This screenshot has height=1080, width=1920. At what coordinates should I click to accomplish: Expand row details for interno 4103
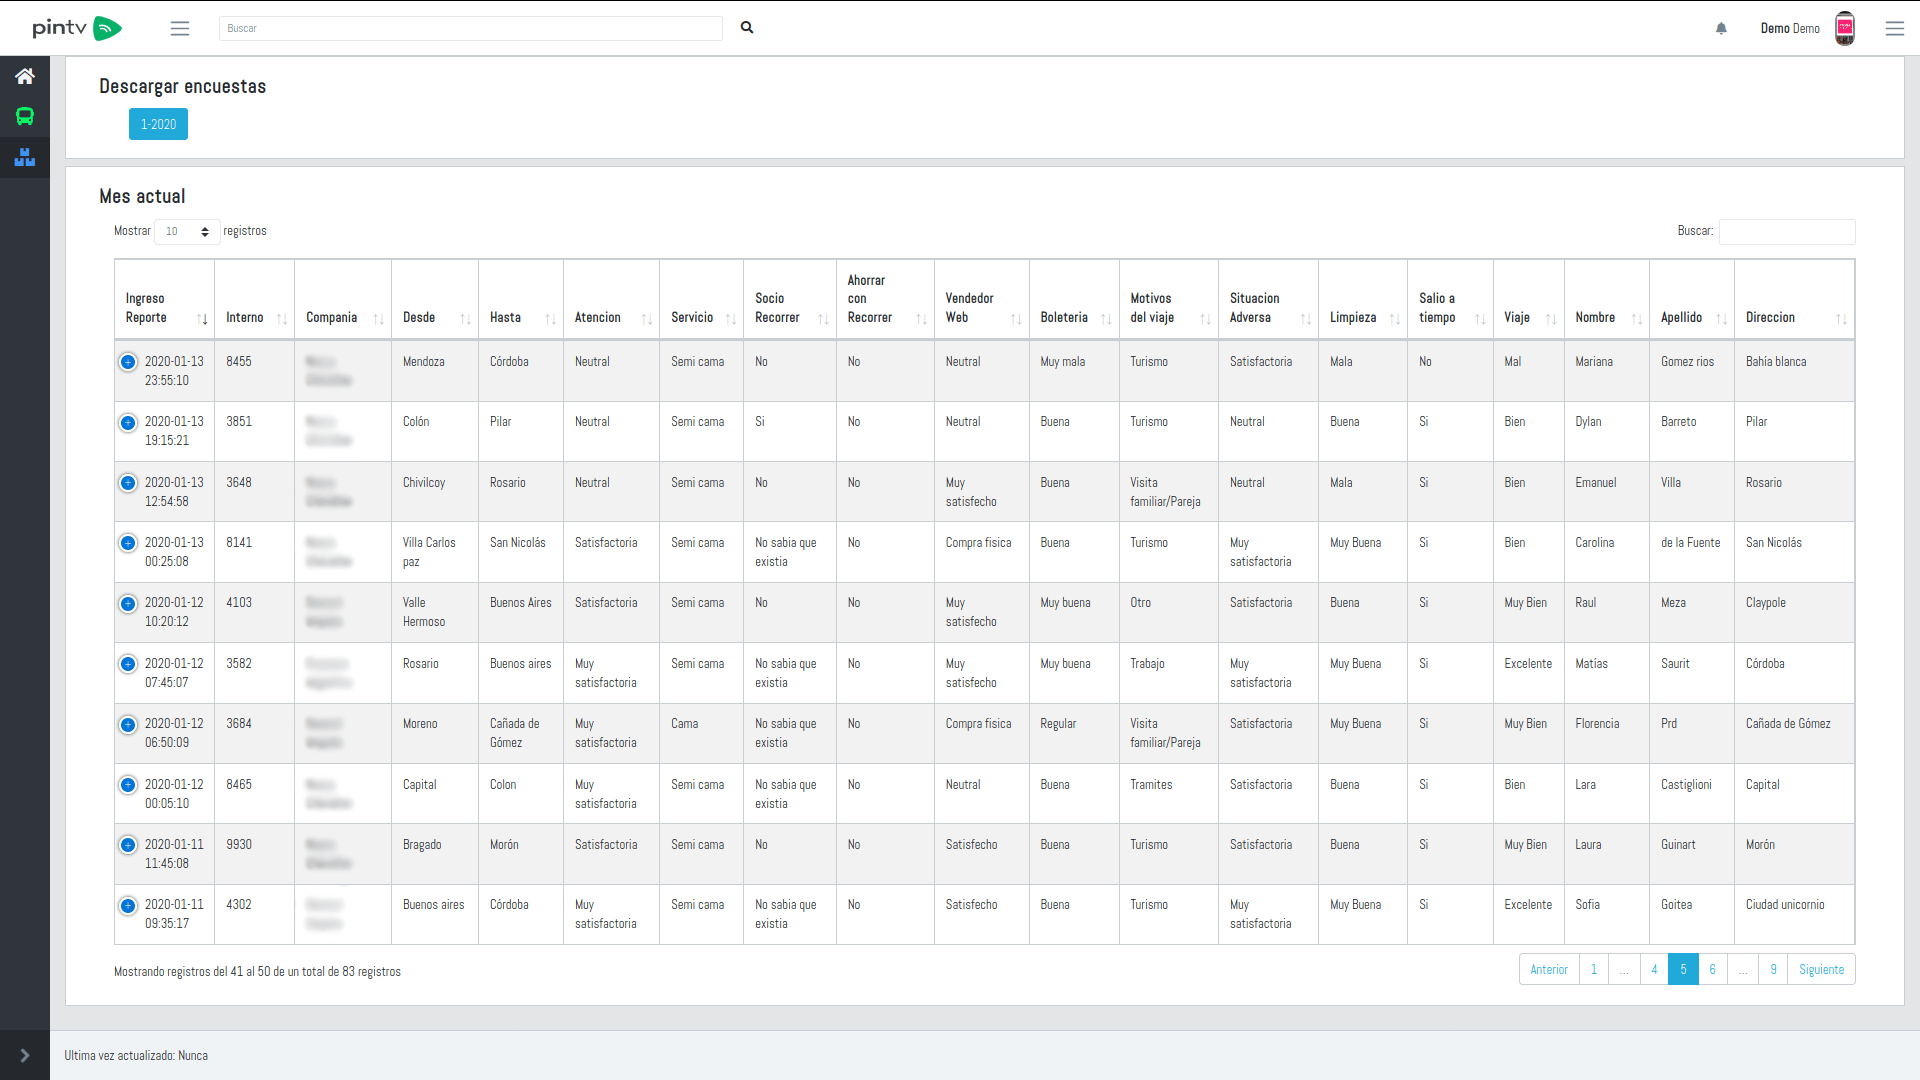(x=128, y=604)
